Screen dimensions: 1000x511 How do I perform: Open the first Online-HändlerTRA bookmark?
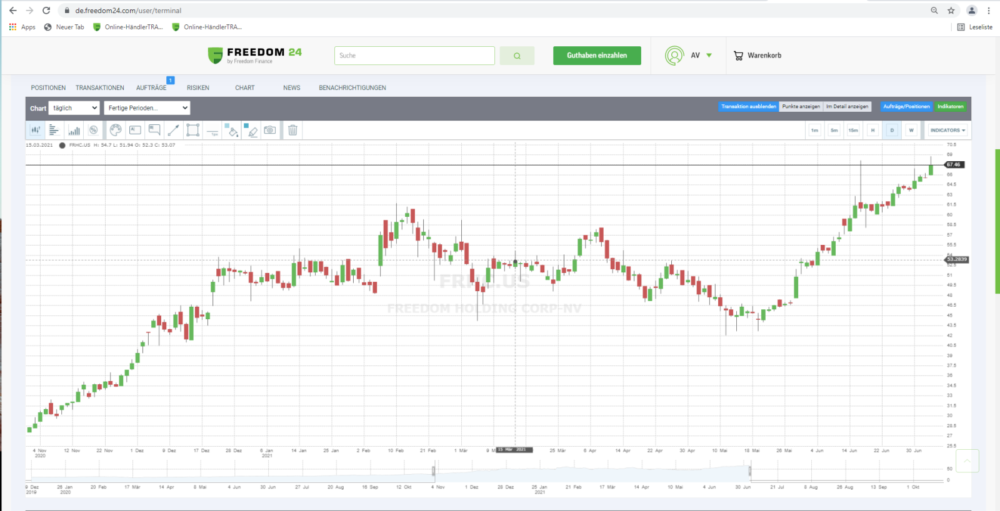(x=128, y=27)
